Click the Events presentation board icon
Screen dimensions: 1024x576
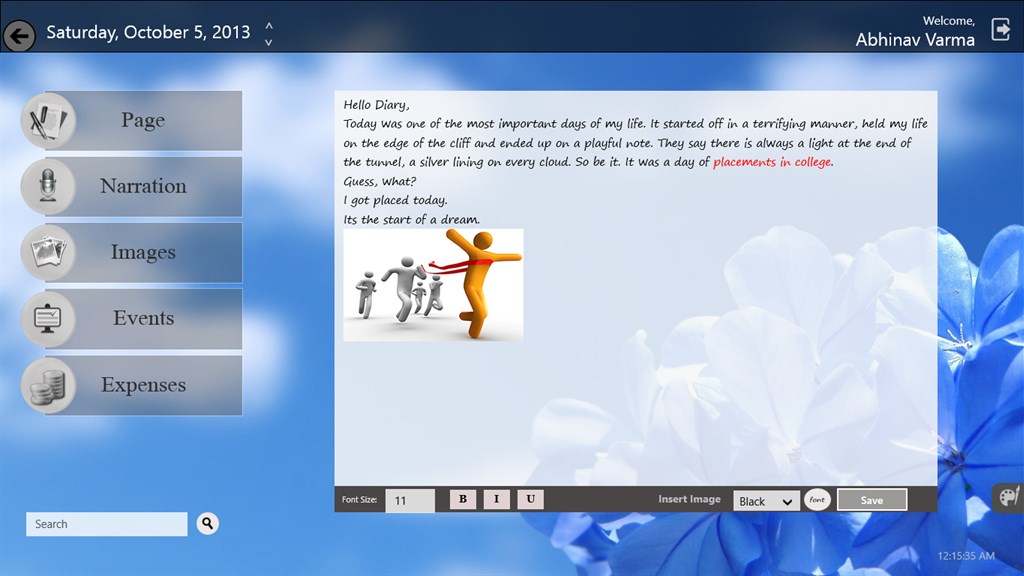[47, 319]
